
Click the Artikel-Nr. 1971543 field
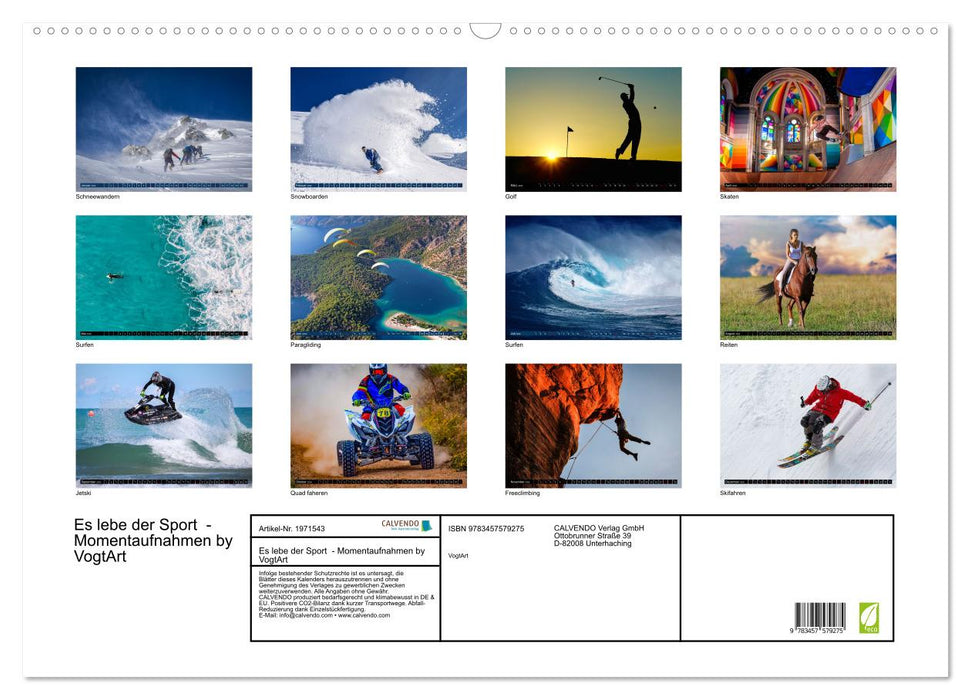[x=292, y=527]
